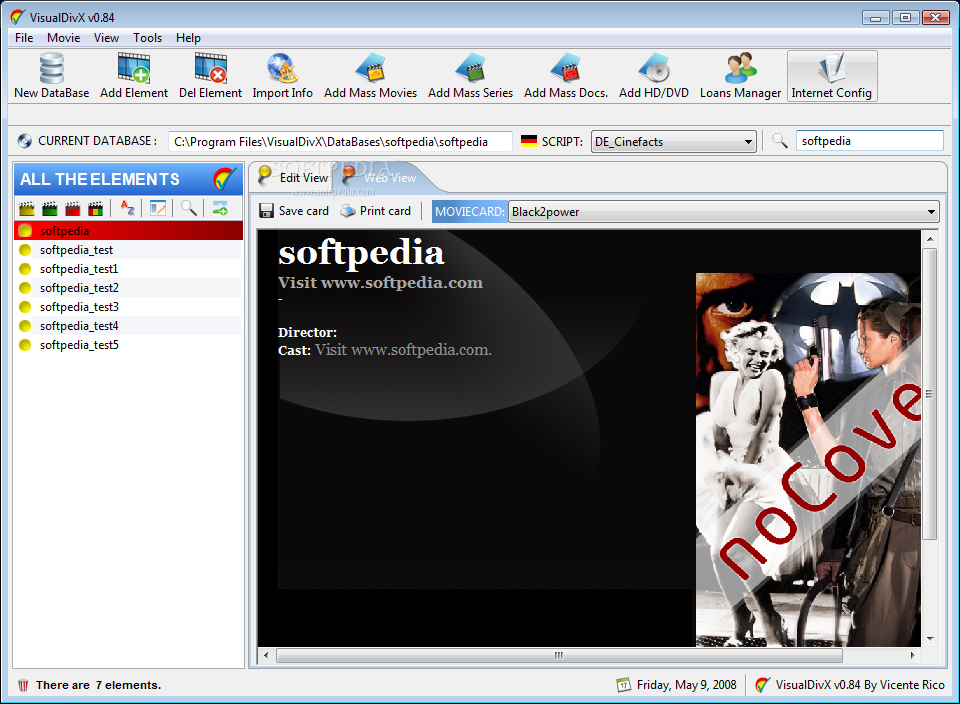The image size is (960, 704).
Task: Click Add Mass Docs. icon
Action: [x=566, y=68]
